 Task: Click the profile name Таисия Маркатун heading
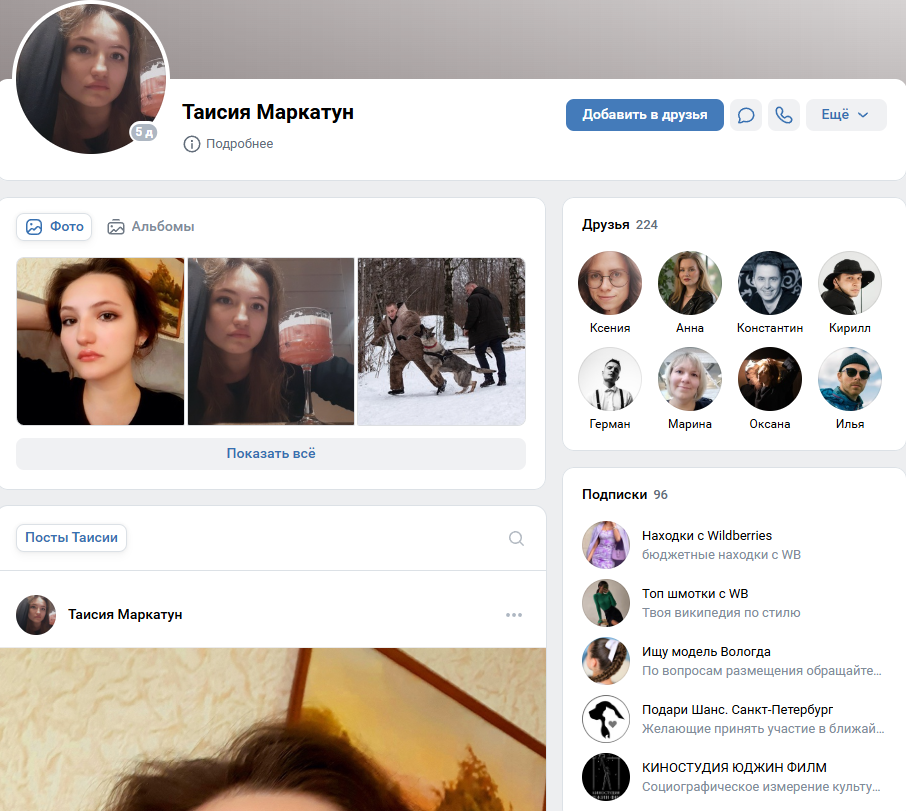(x=268, y=112)
